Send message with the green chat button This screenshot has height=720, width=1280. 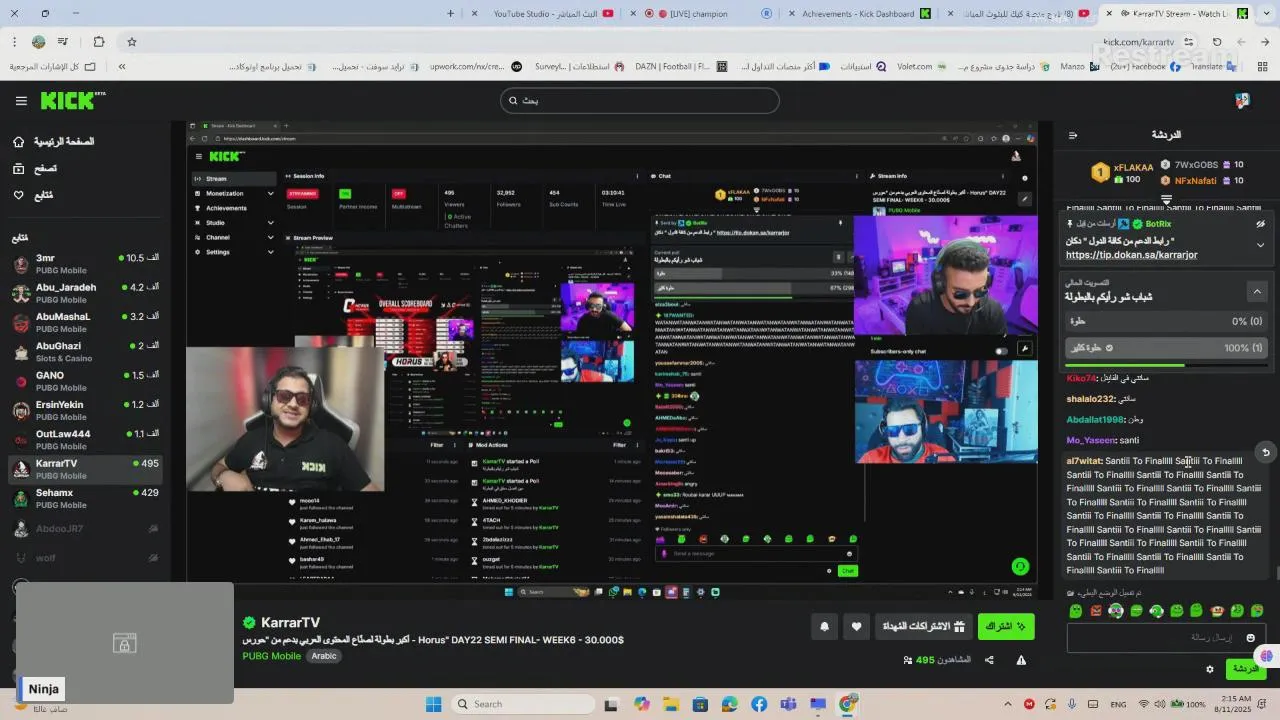click(1246, 669)
